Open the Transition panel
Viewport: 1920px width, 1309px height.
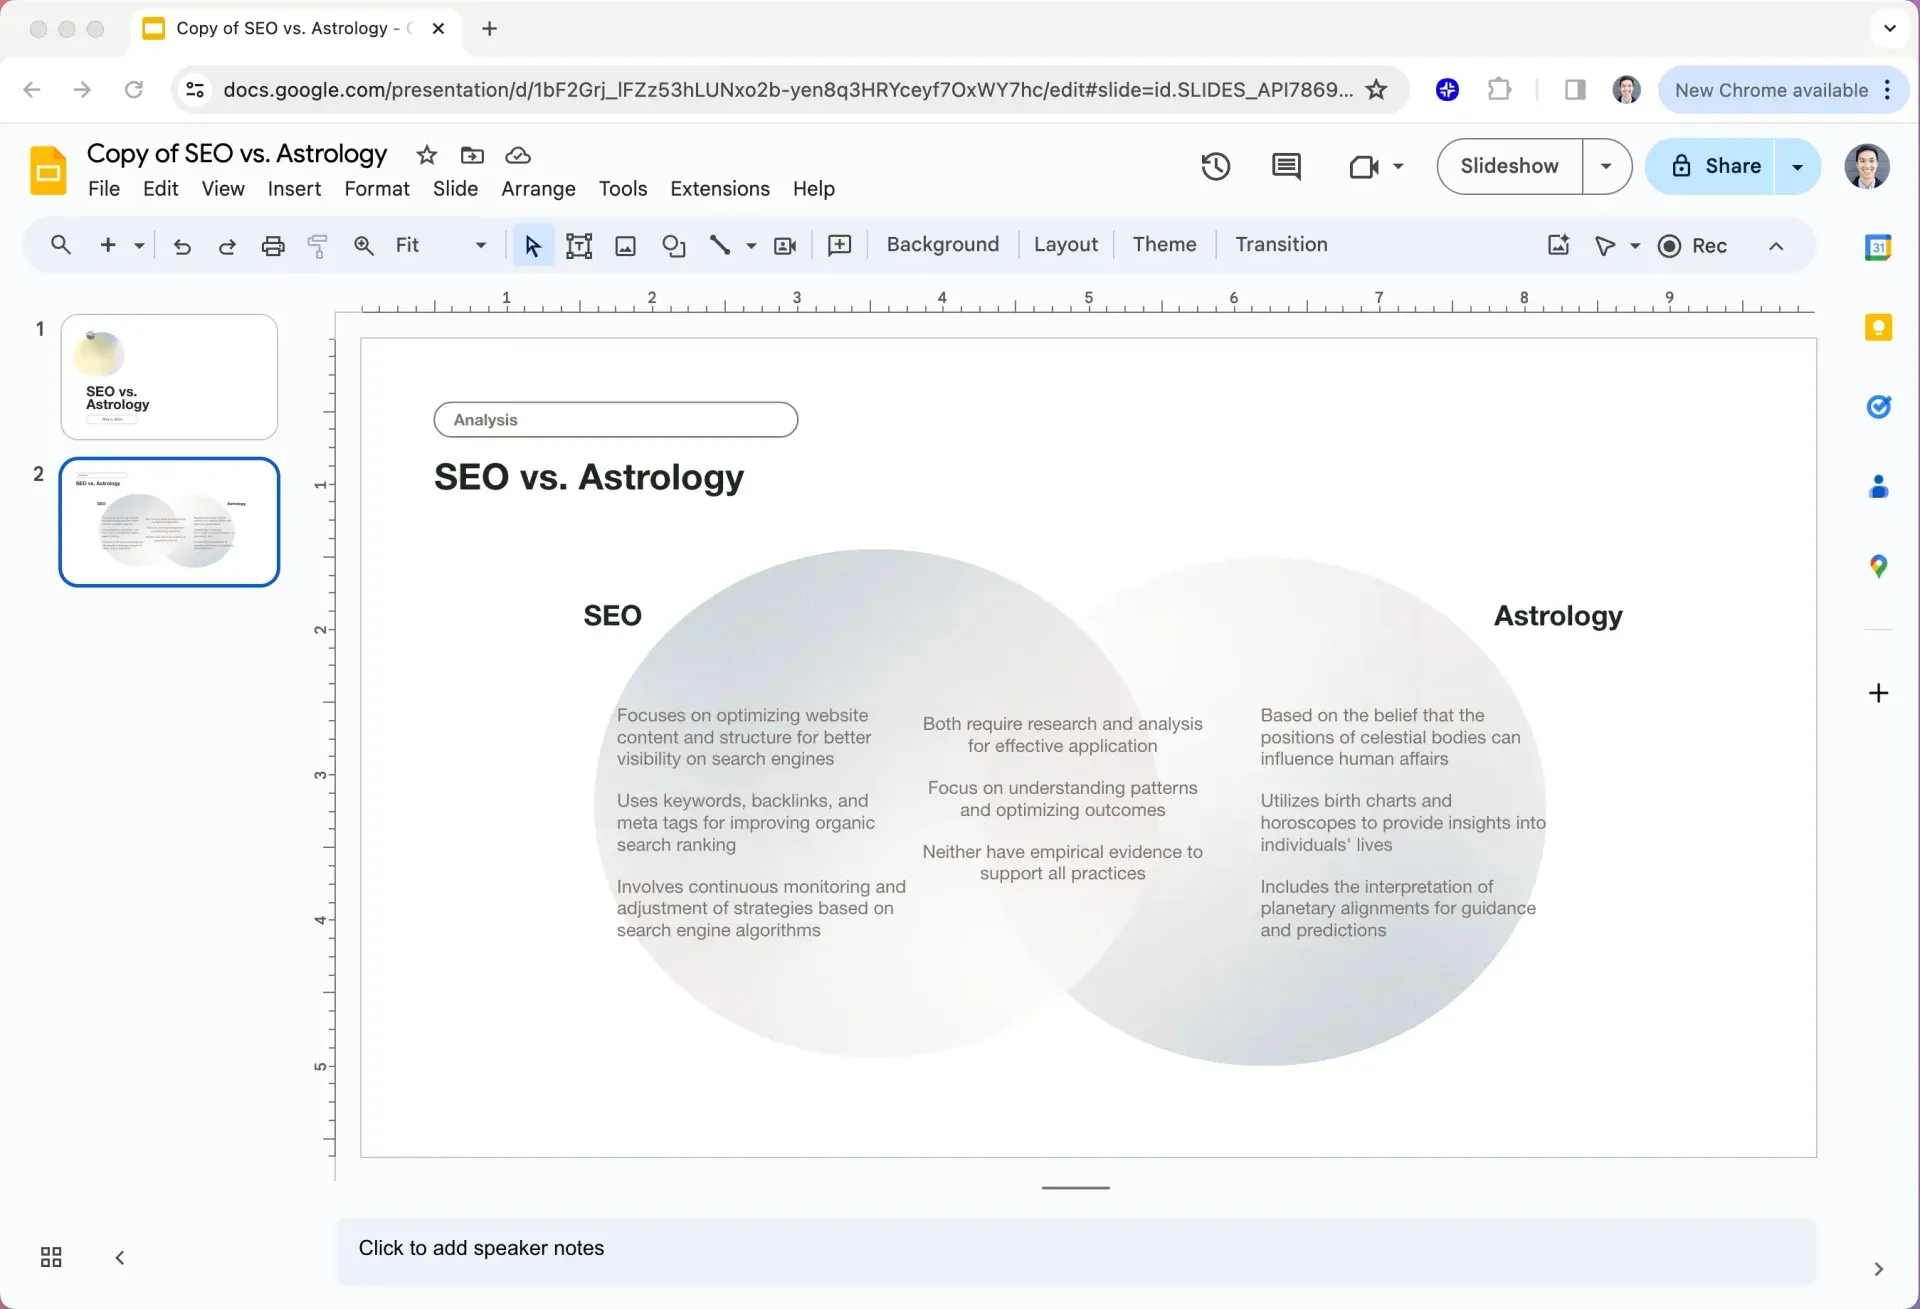pyautogui.click(x=1281, y=245)
